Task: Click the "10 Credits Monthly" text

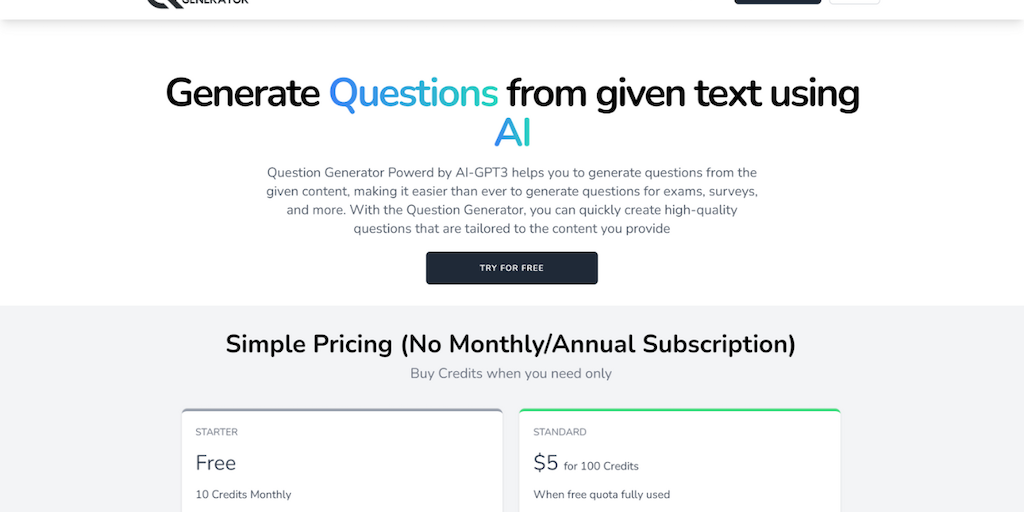Action: (x=243, y=494)
